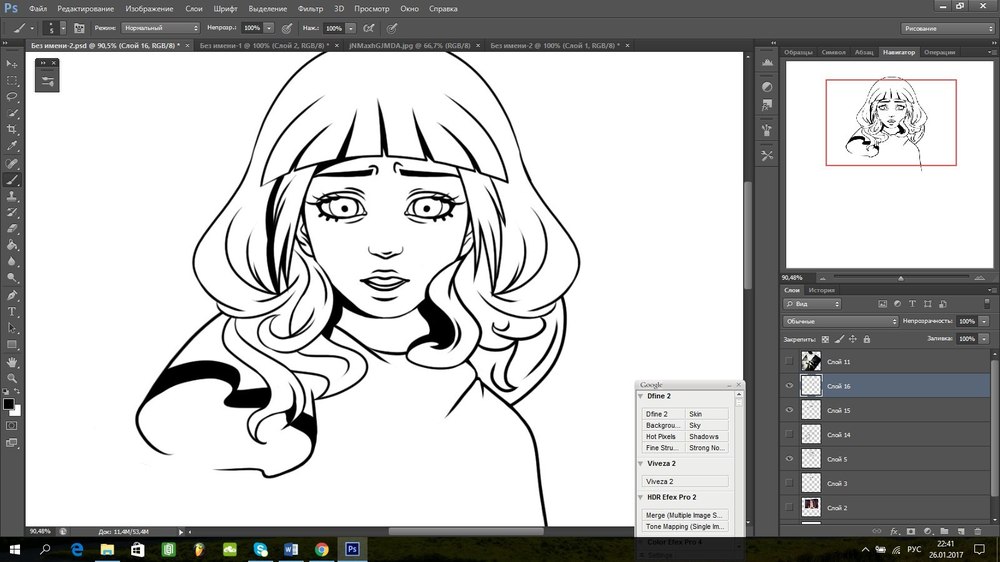Pick the Eyedropper tool
1000x562 pixels.
(12, 146)
